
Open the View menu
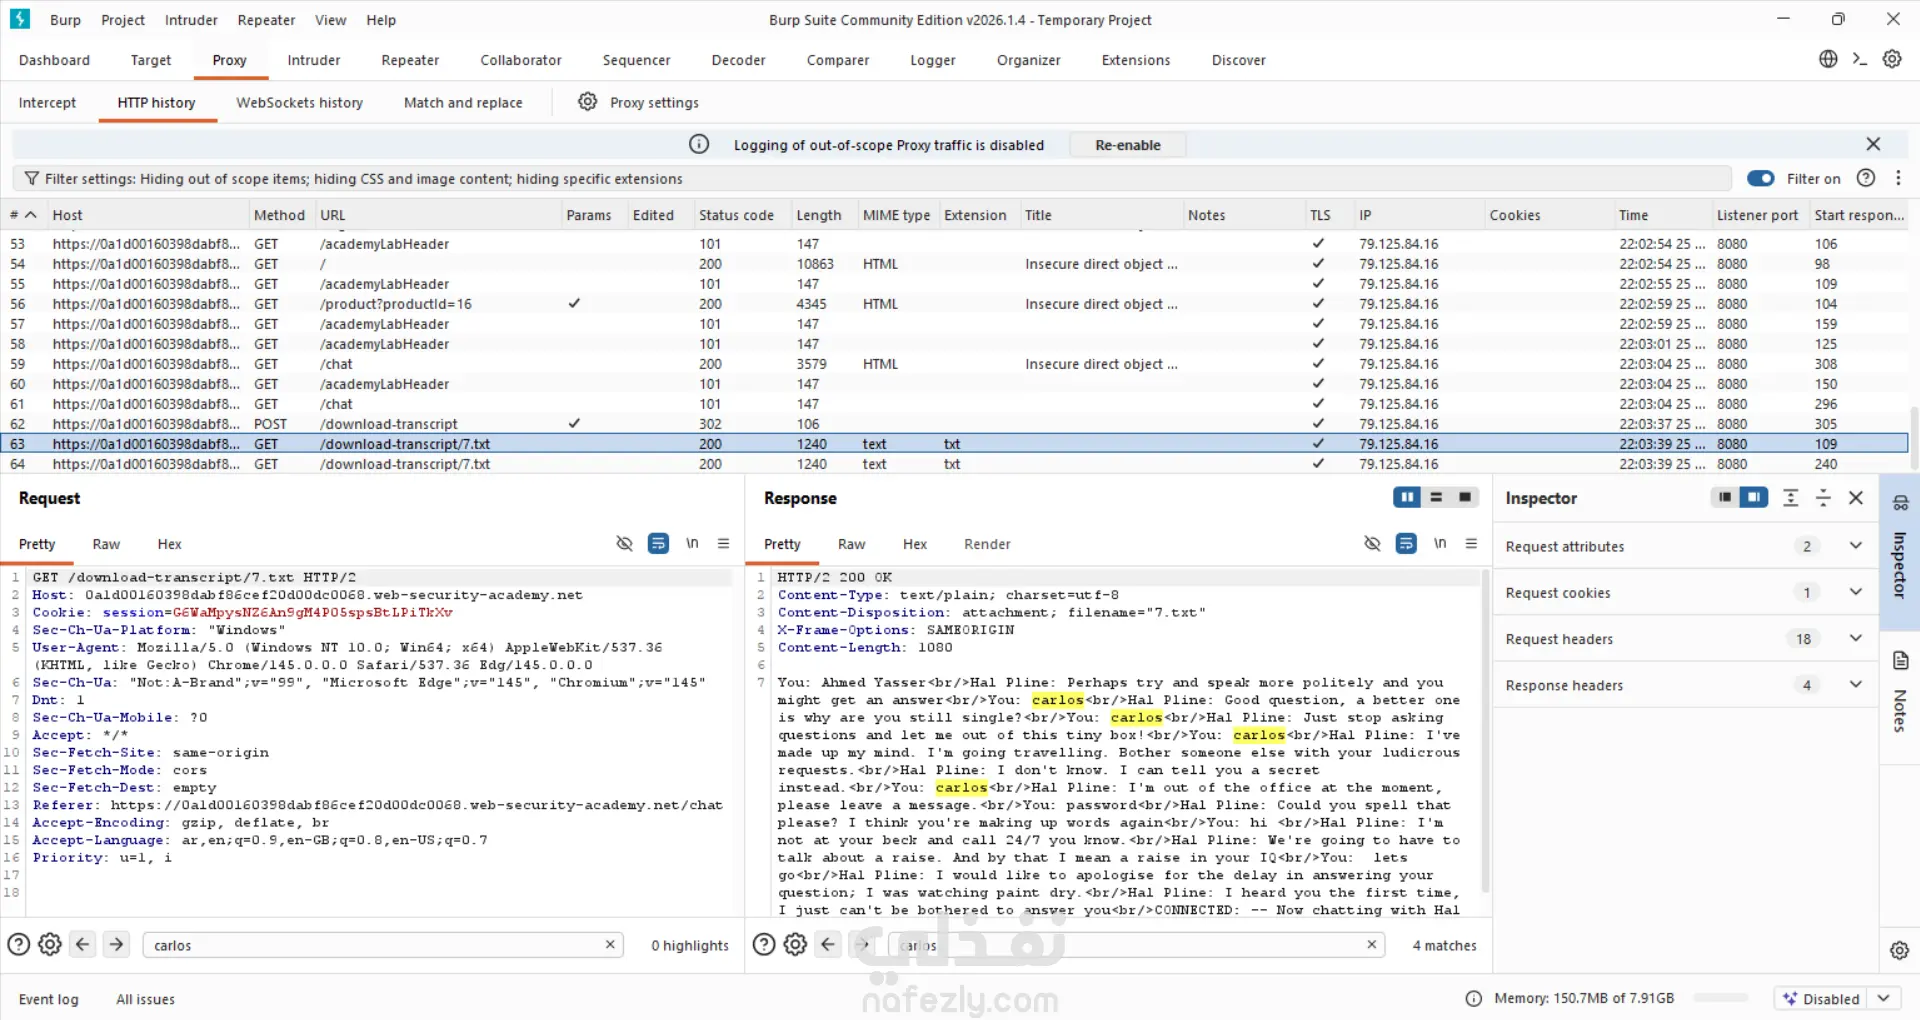[330, 20]
